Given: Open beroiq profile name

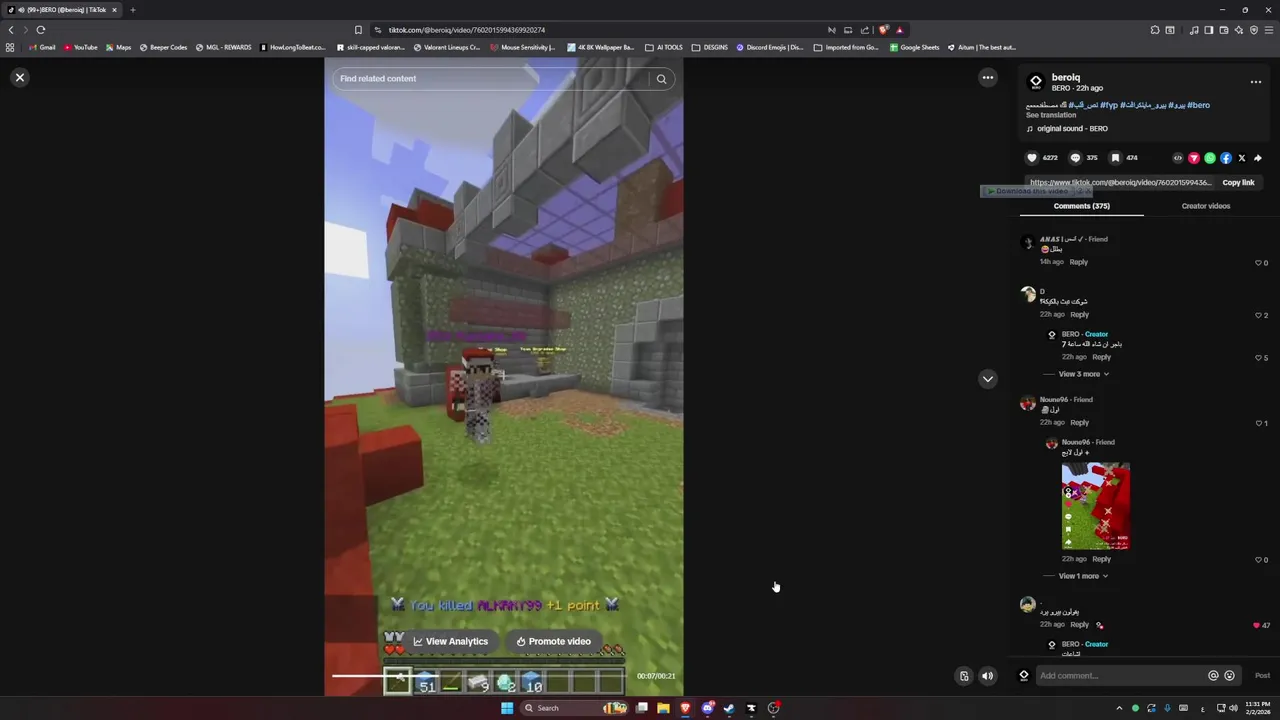Looking at the screenshot, I should pyautogui.click(x=1065, y=77).
